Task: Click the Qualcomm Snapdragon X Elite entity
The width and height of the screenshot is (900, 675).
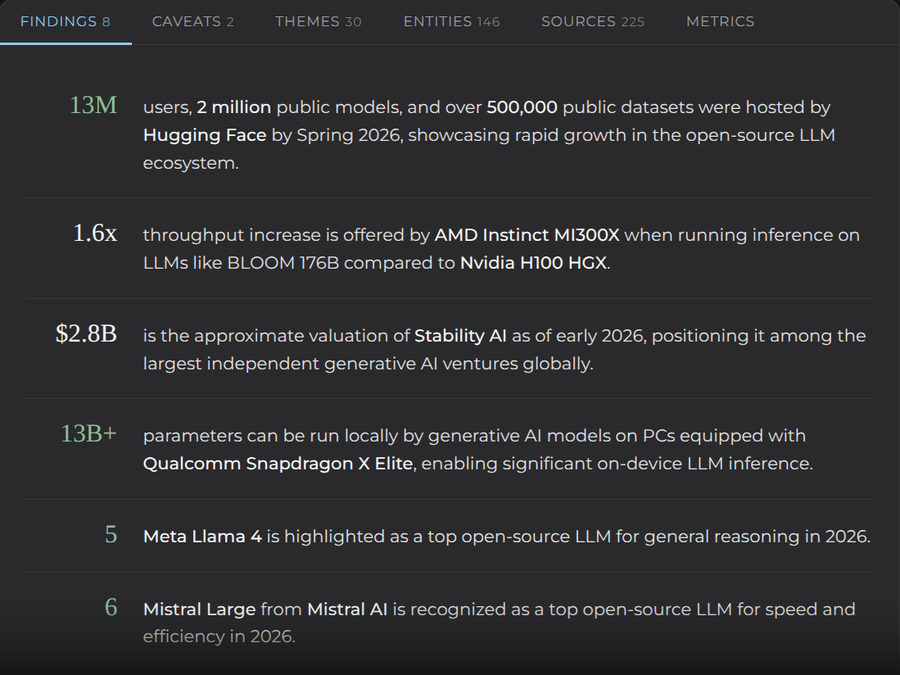Action: click(x=278, y=464)
